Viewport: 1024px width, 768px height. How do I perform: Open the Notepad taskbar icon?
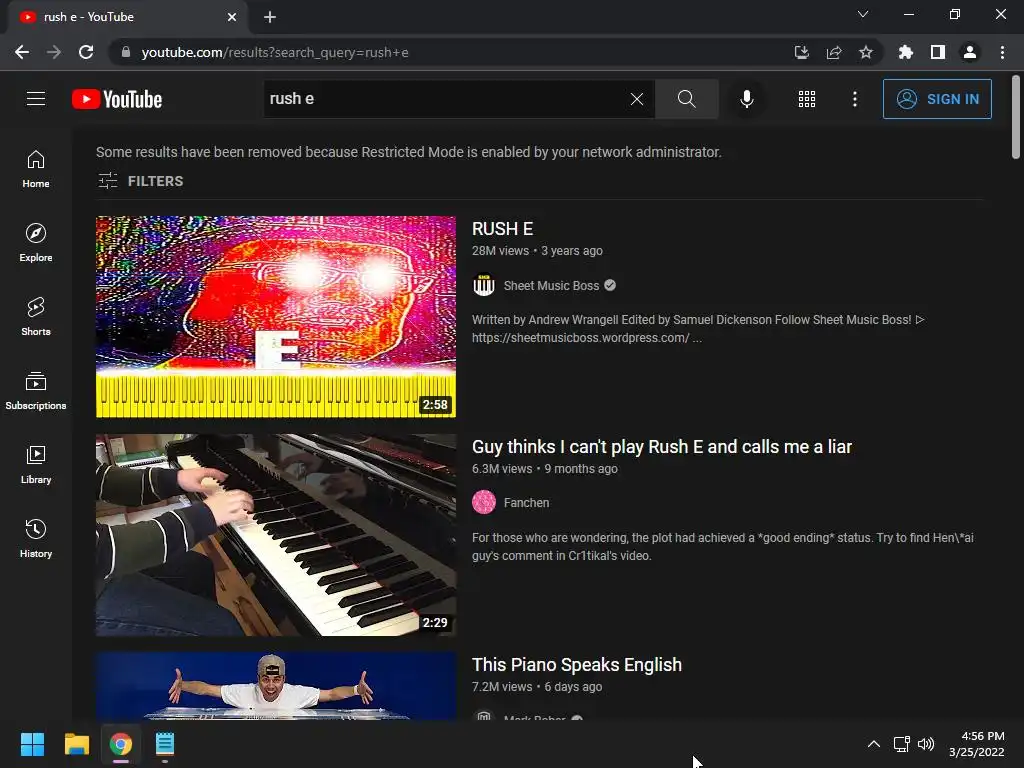click(165, 744)
